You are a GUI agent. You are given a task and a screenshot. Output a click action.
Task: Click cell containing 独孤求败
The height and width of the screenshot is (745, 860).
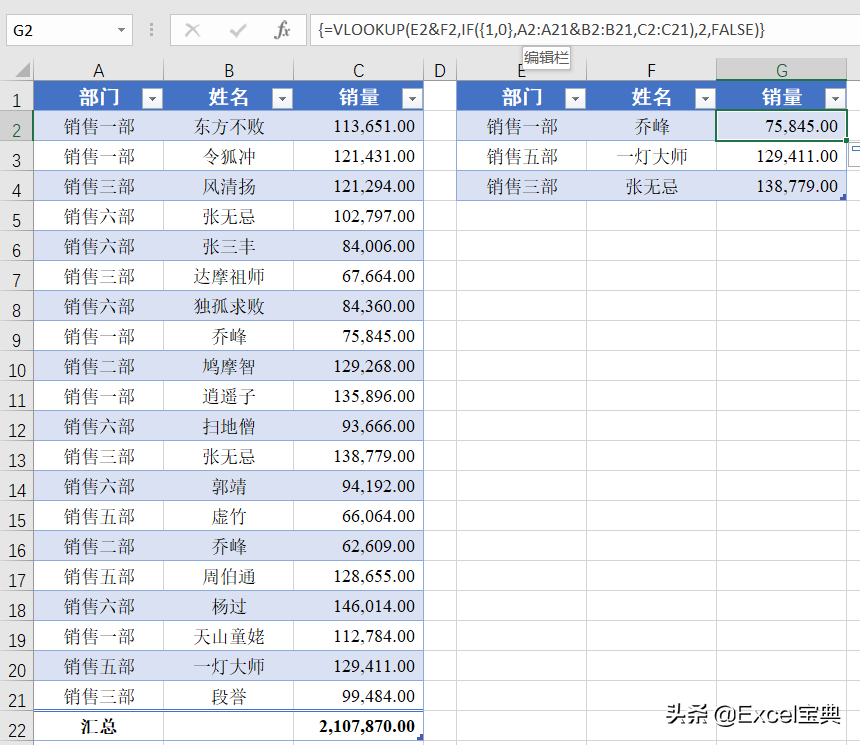pos(229,306)
